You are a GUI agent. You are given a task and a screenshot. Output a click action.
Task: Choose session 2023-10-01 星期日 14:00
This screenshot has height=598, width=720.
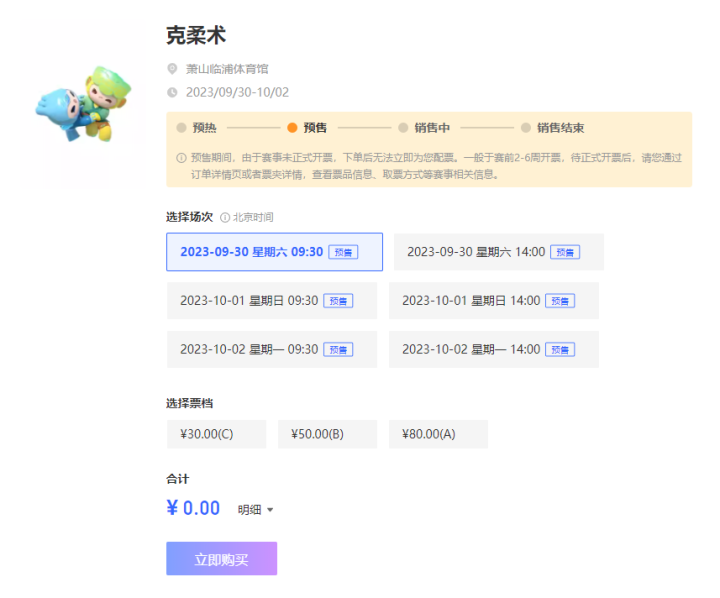(493, 300)
